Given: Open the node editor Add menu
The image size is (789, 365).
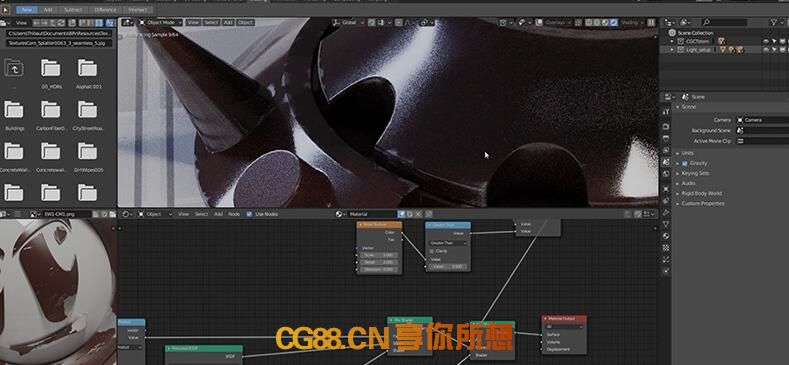Looking at the screenshot, I should (x=218, y=214).
